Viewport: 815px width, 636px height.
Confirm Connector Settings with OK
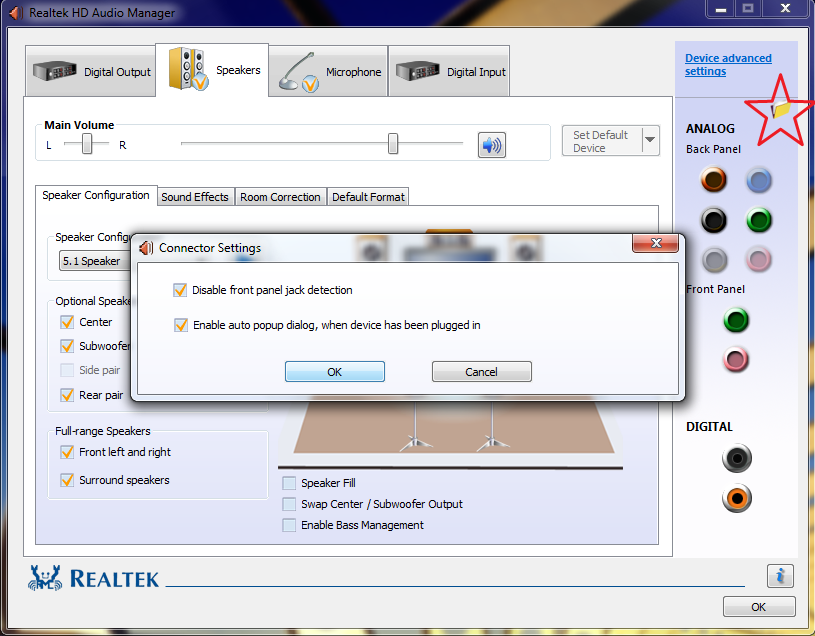point(334,371)
